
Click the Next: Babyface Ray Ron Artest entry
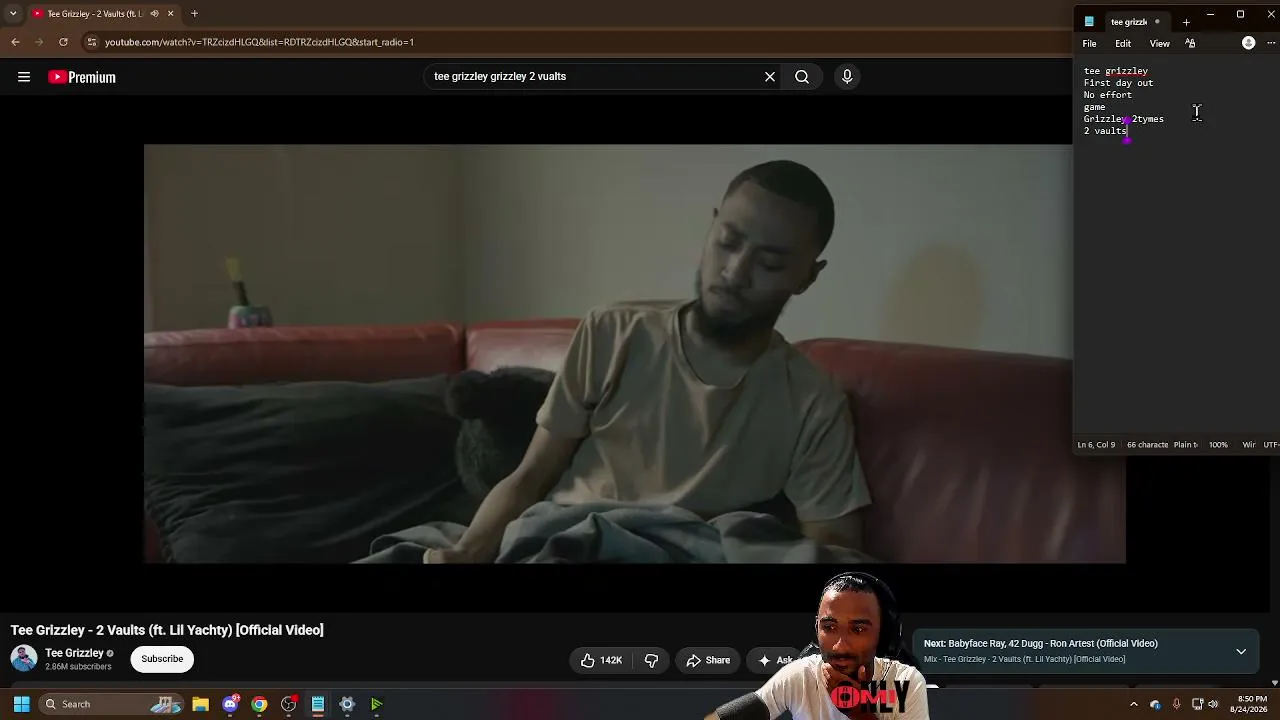click(1040, 643)
